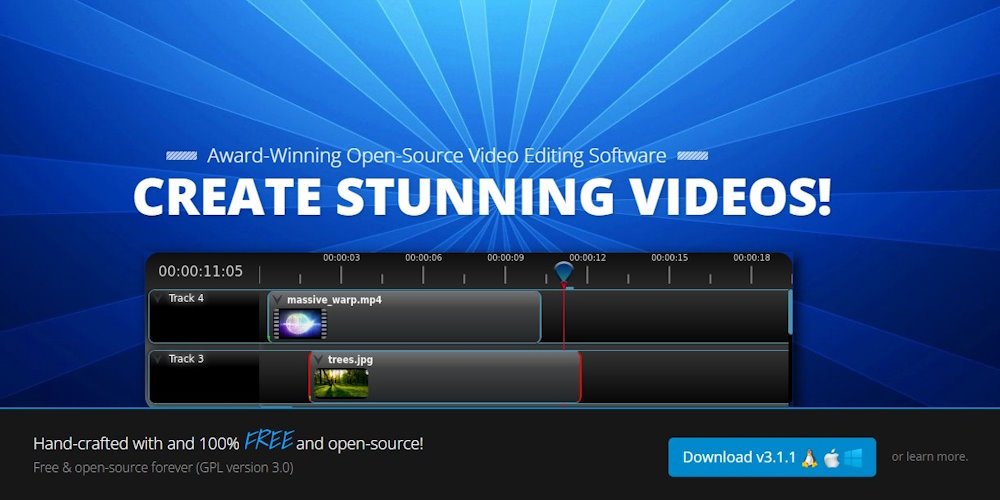Click the 00:00:11:05 timecode display
Screen dimensions: 1000x500
[x=201, y=271]
